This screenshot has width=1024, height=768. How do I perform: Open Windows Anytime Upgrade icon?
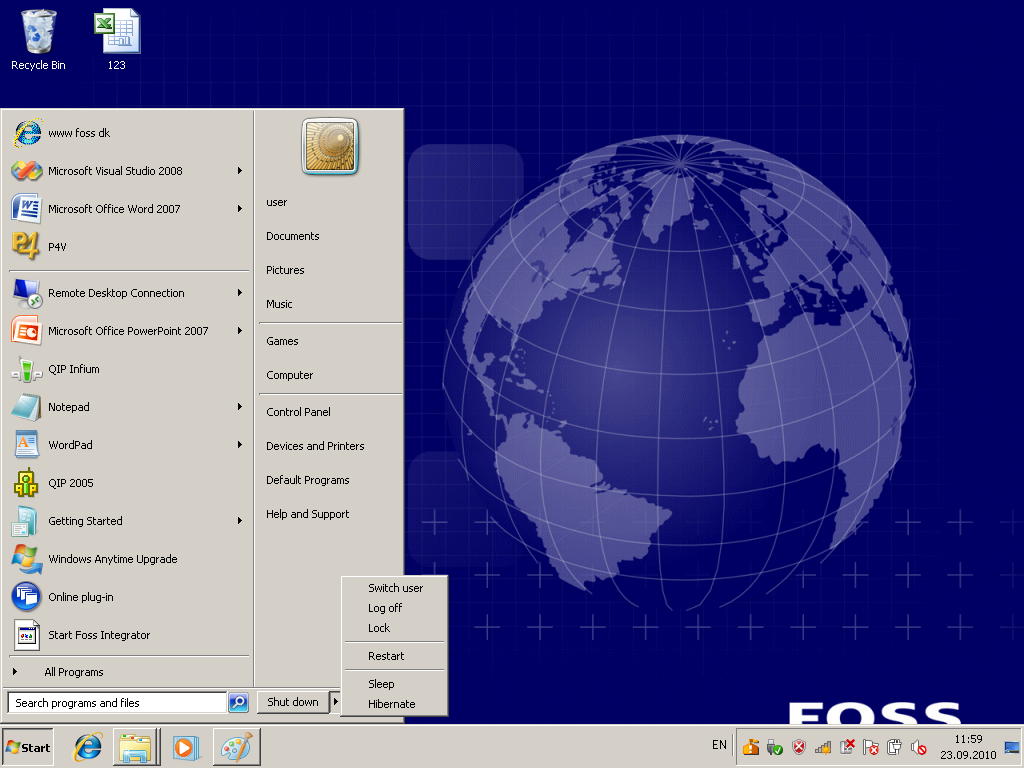[x=27, y=559]
